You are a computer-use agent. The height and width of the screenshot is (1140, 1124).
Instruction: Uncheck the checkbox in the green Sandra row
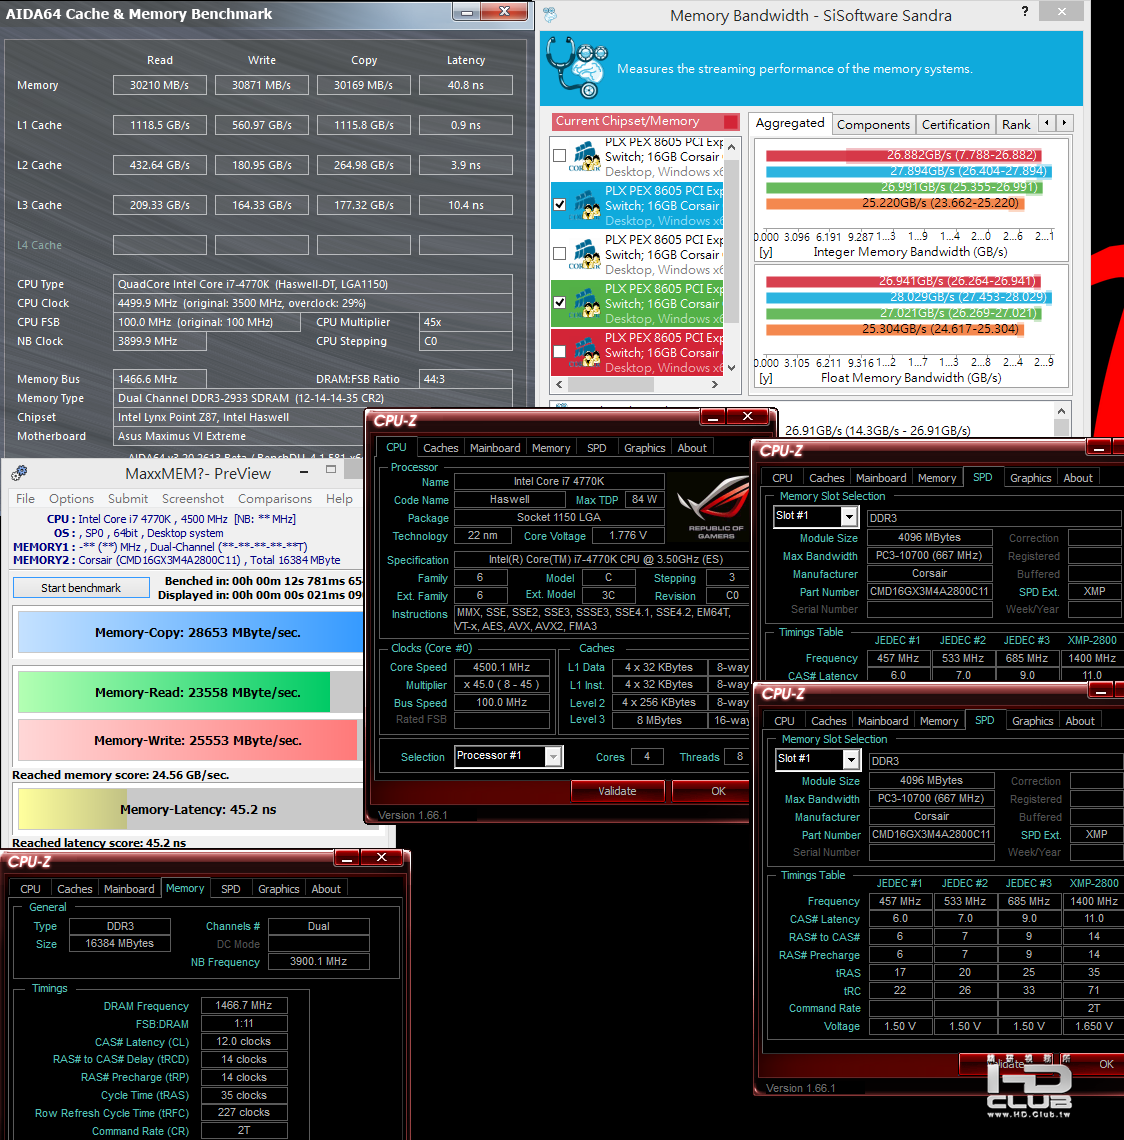(560, 302)
